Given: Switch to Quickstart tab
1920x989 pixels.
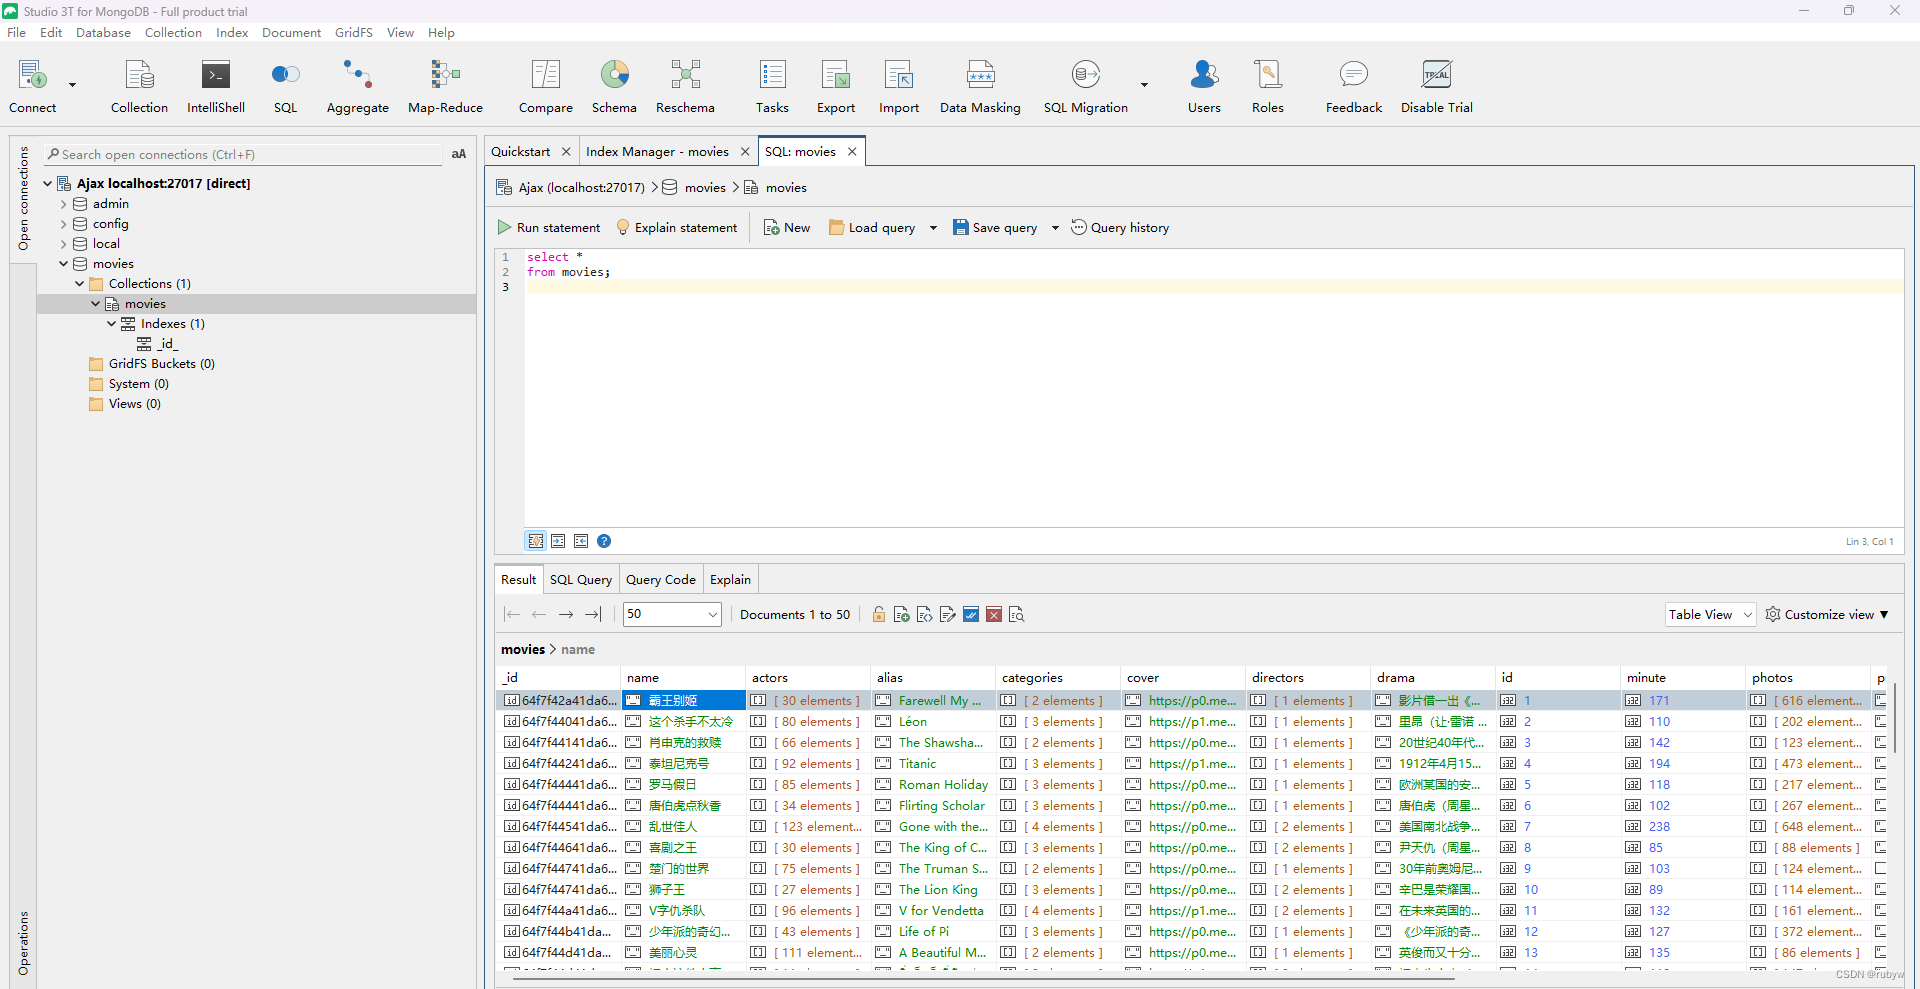Looking at the screenshot, I should tap(520, 151).
